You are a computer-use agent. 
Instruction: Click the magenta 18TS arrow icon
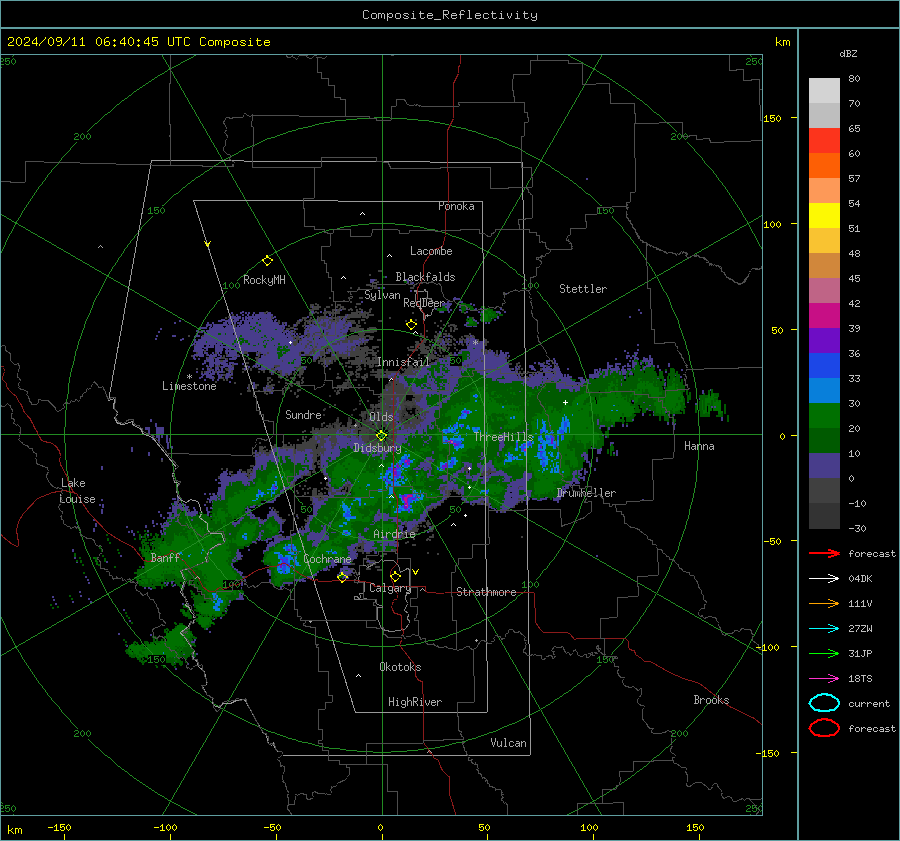pos(824,678)
